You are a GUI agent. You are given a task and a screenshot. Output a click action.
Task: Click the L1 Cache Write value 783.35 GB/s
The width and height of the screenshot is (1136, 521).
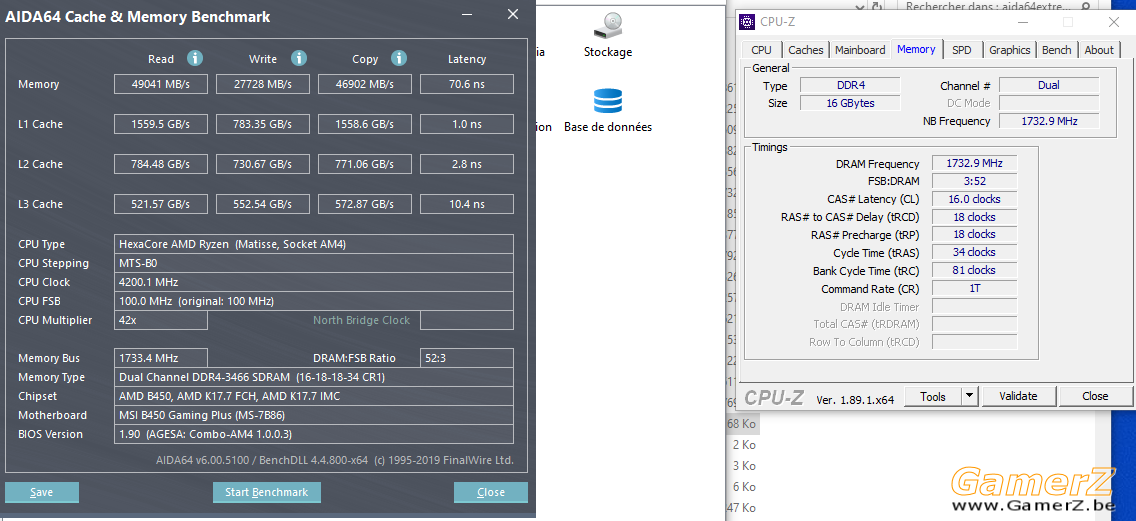click(x=263, y=124)
